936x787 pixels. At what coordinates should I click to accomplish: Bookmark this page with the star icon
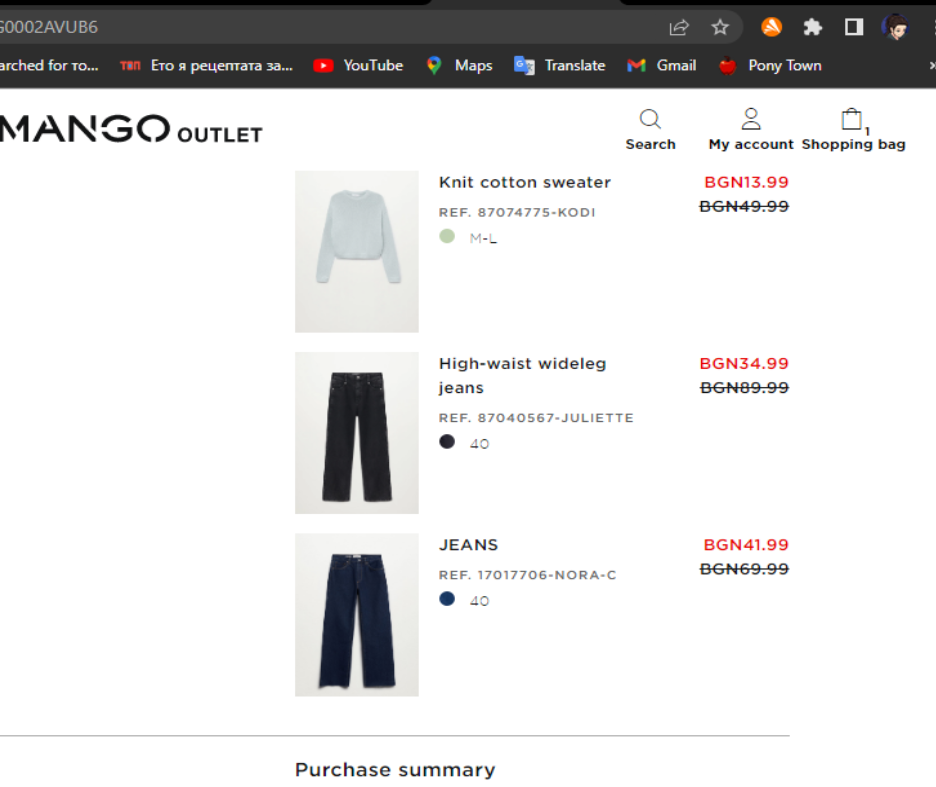[720, 27]
